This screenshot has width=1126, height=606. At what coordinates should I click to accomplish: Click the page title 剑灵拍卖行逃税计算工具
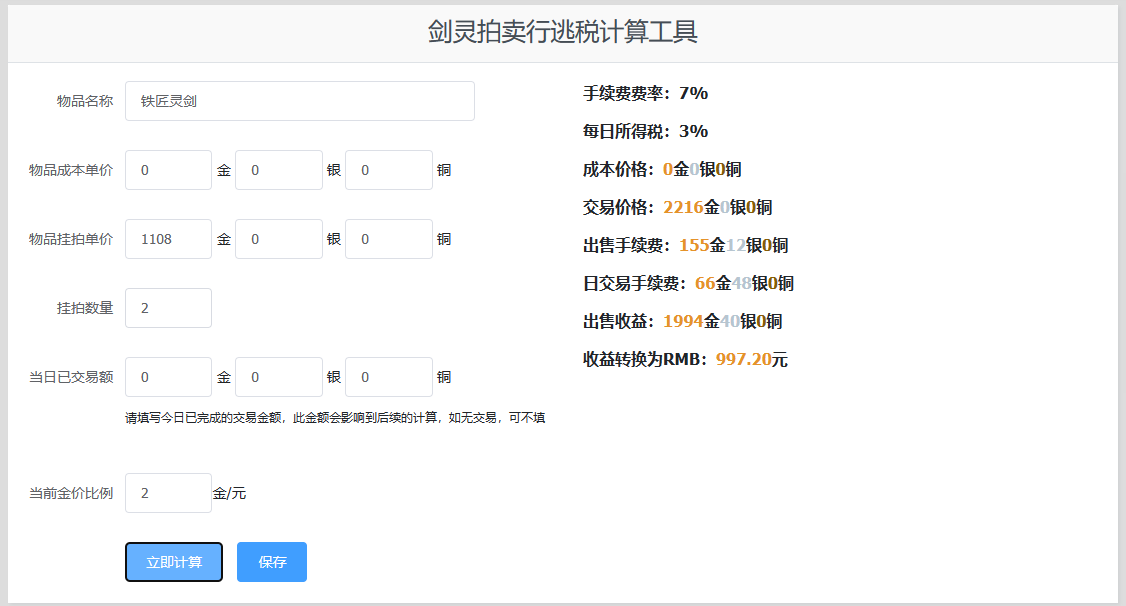click(x=562, y=32)
